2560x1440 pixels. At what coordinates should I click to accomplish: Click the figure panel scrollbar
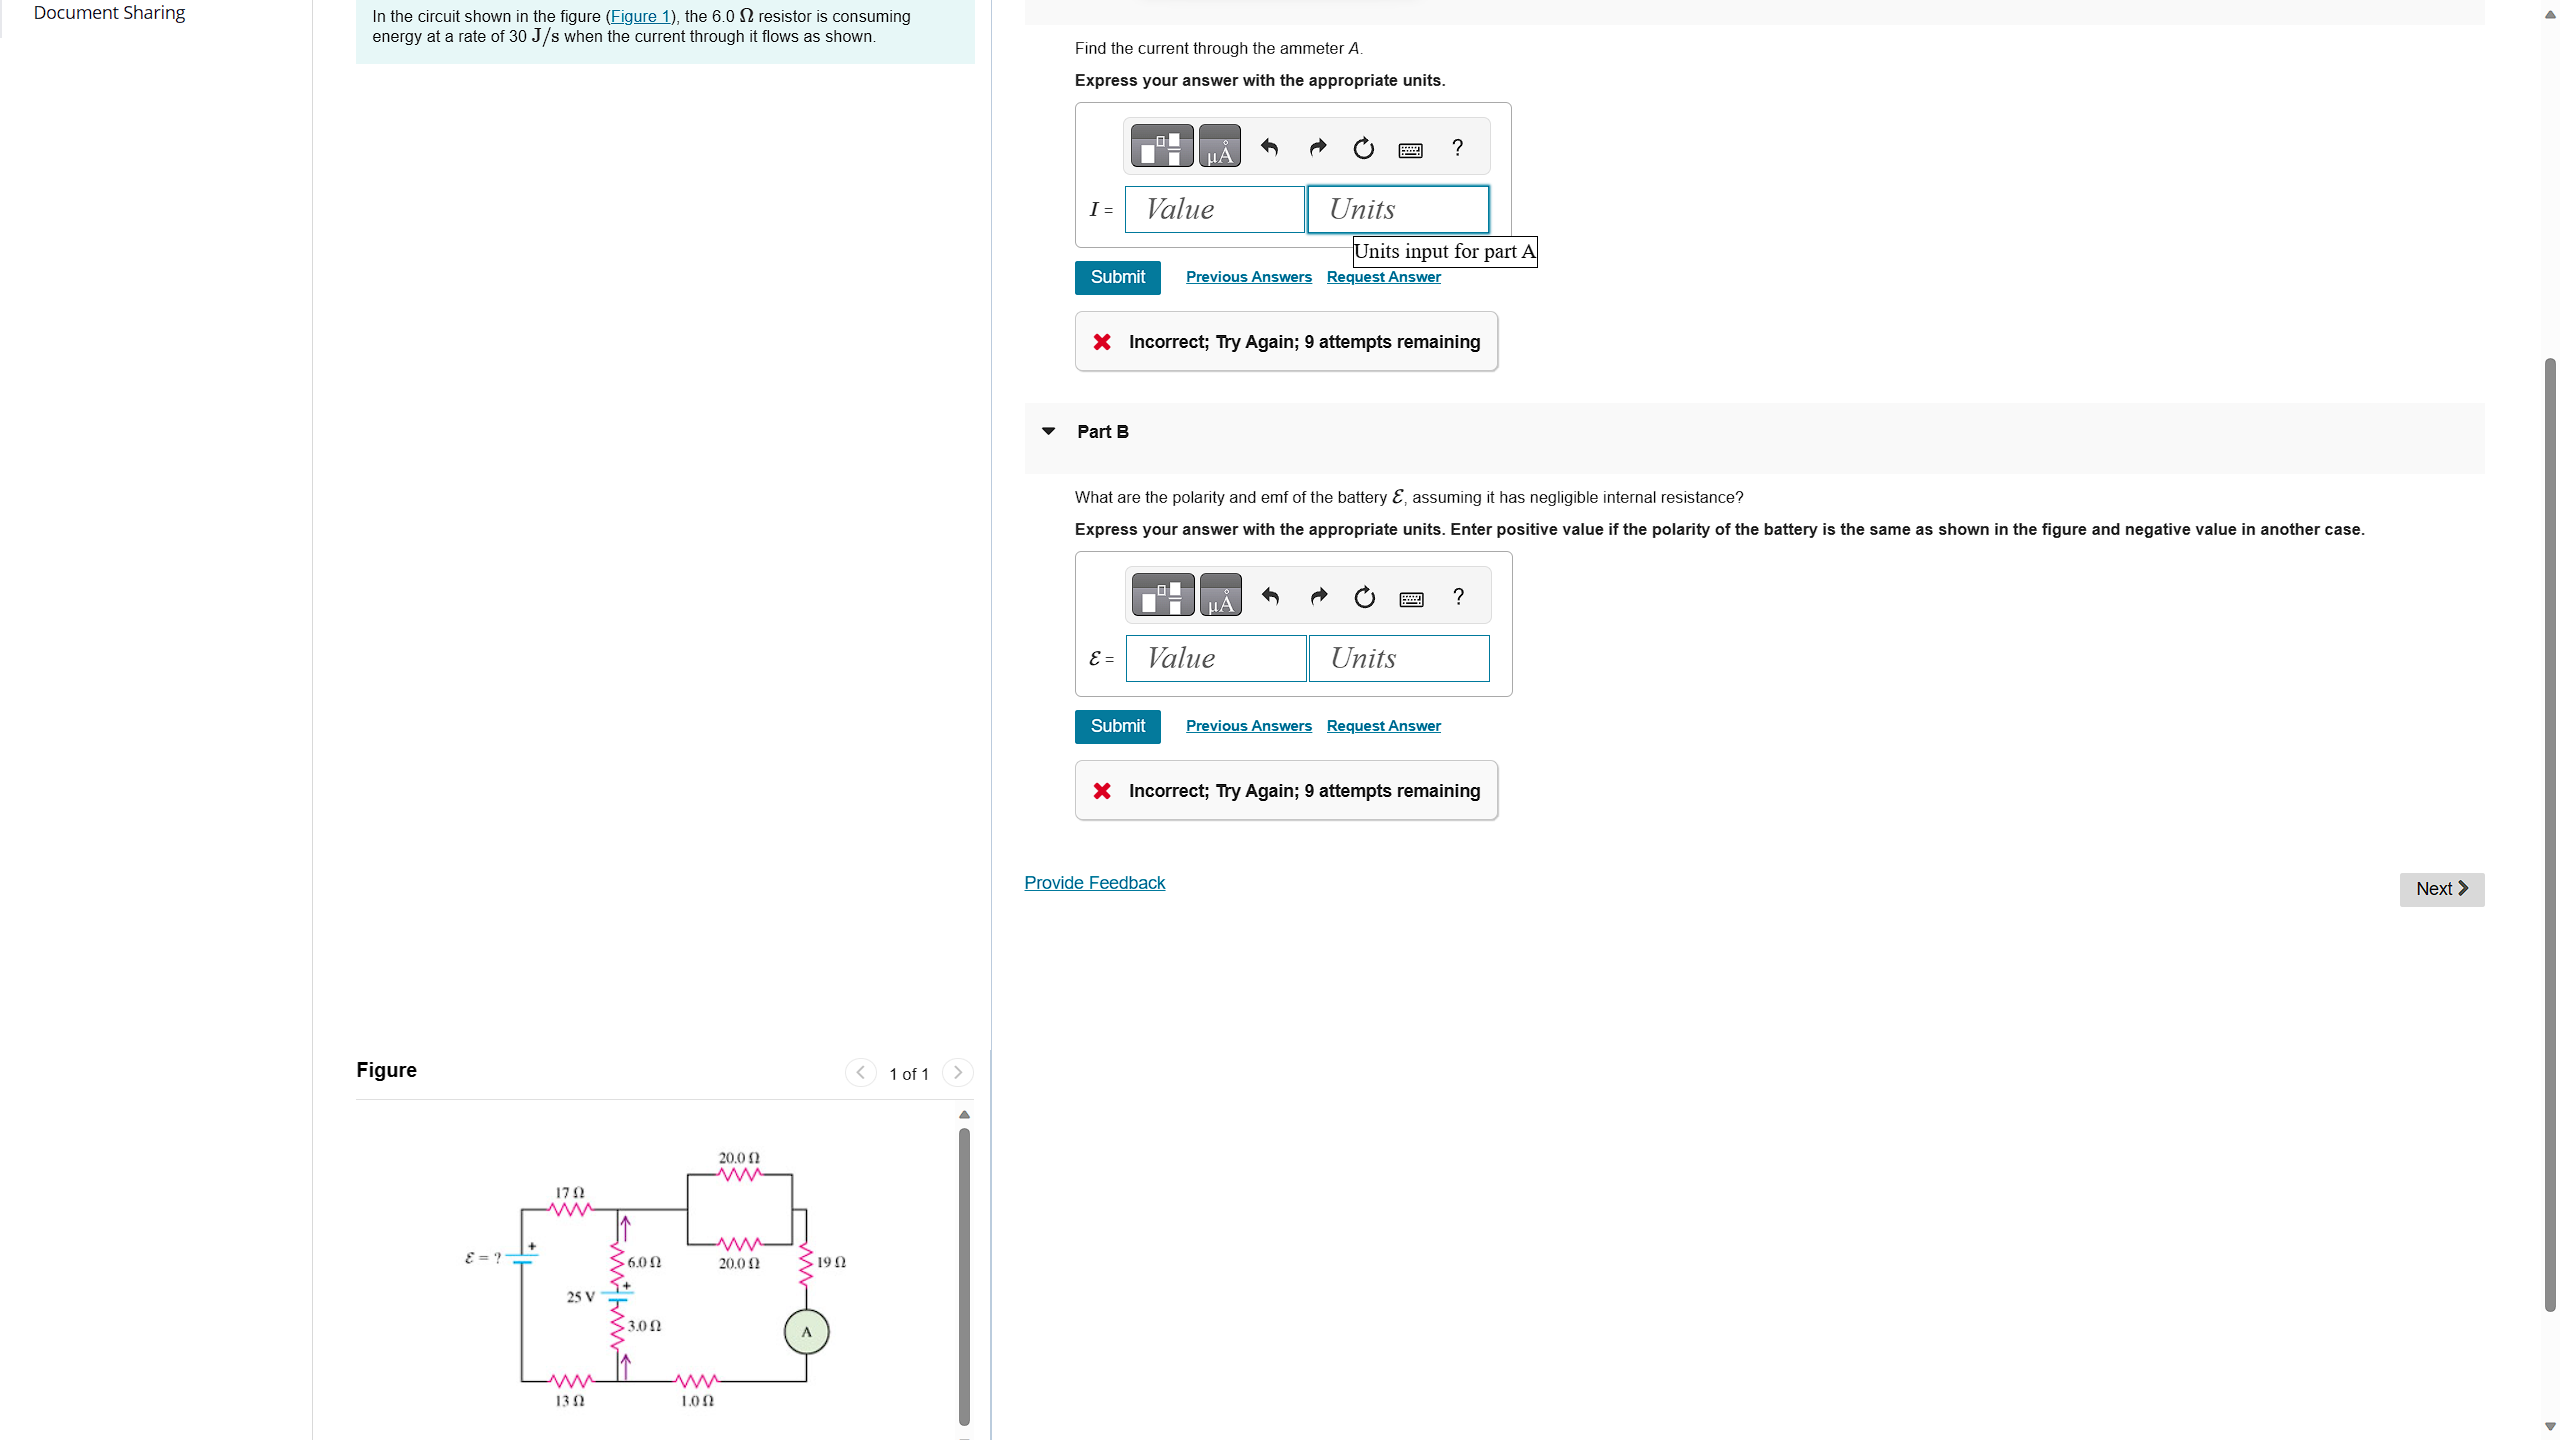[x=964, y=1276]
